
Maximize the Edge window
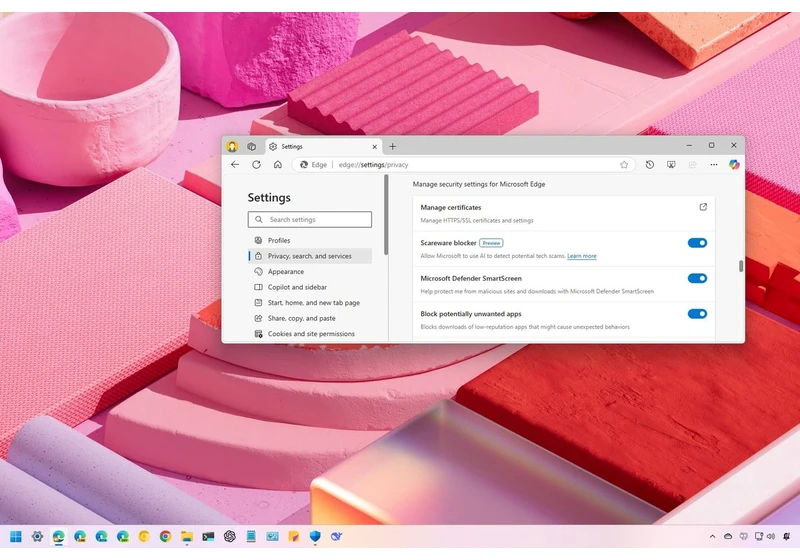coord(711,145)
